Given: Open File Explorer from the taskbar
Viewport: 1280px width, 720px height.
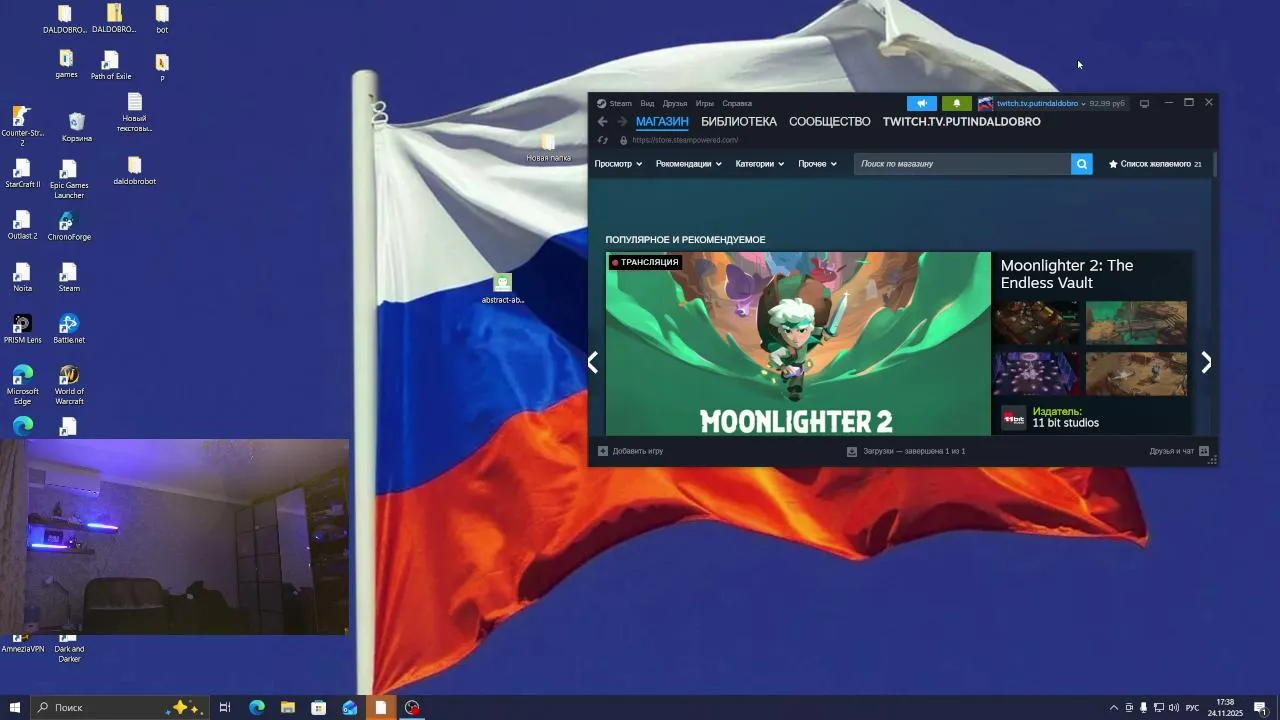Looking at the screenshot, I should (287, 708).
